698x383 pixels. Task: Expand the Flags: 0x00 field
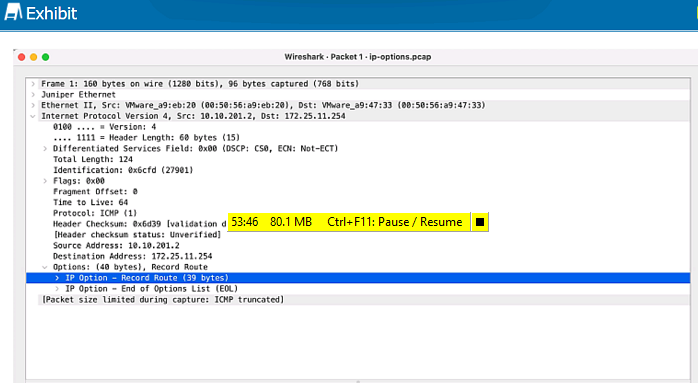click(45, 181)
